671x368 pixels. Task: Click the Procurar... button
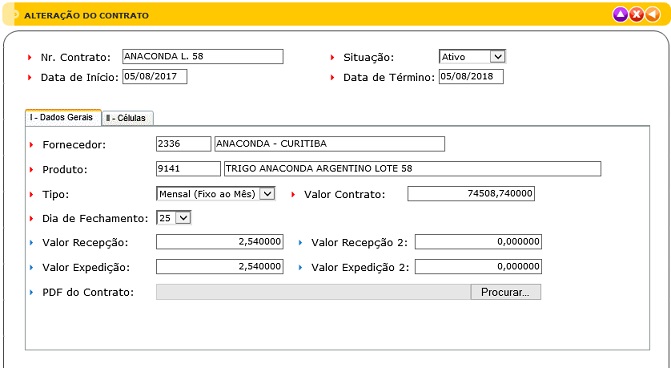505,292
